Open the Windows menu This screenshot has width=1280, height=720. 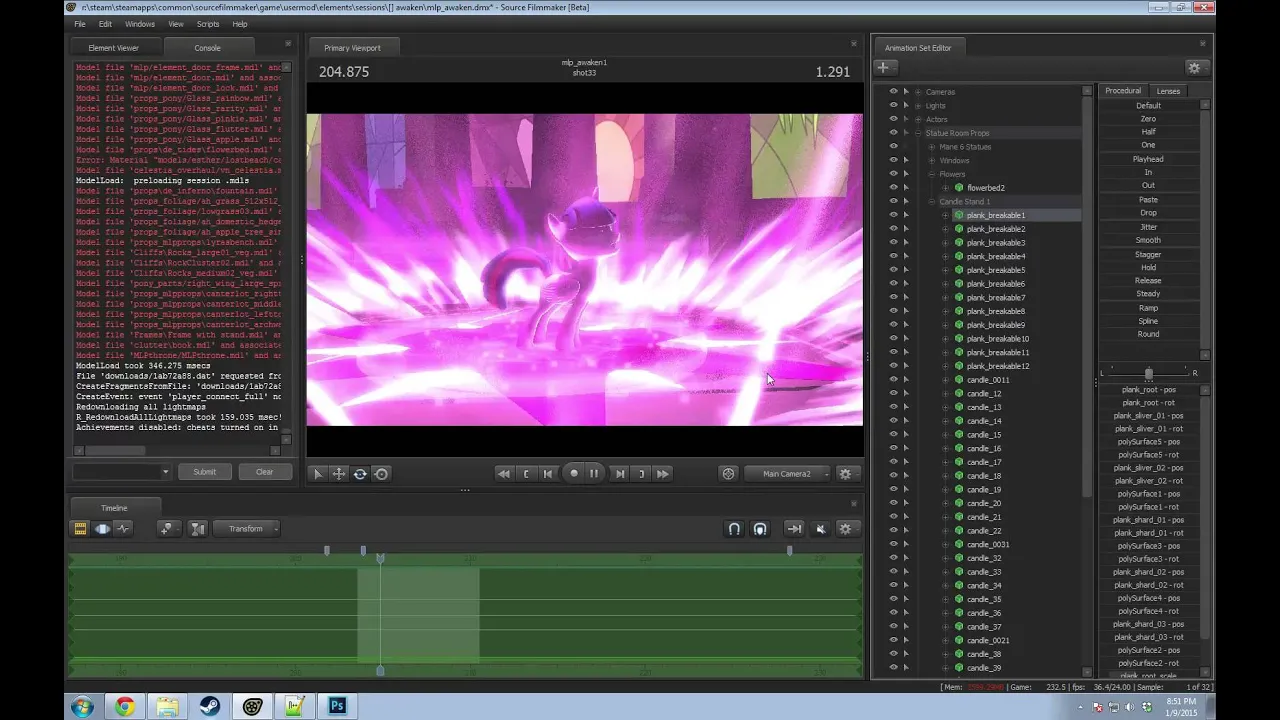[140, 24]
